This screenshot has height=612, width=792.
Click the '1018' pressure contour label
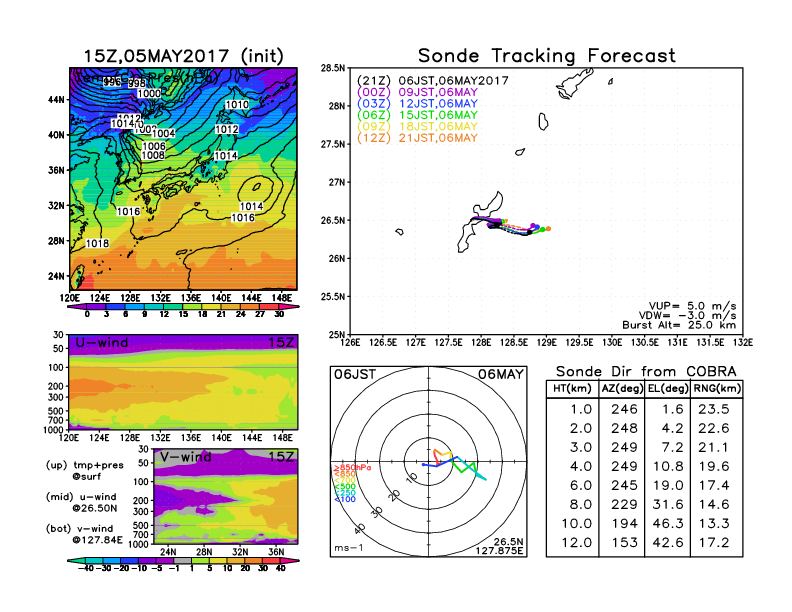pyautogui.click(x=97, y=244)
